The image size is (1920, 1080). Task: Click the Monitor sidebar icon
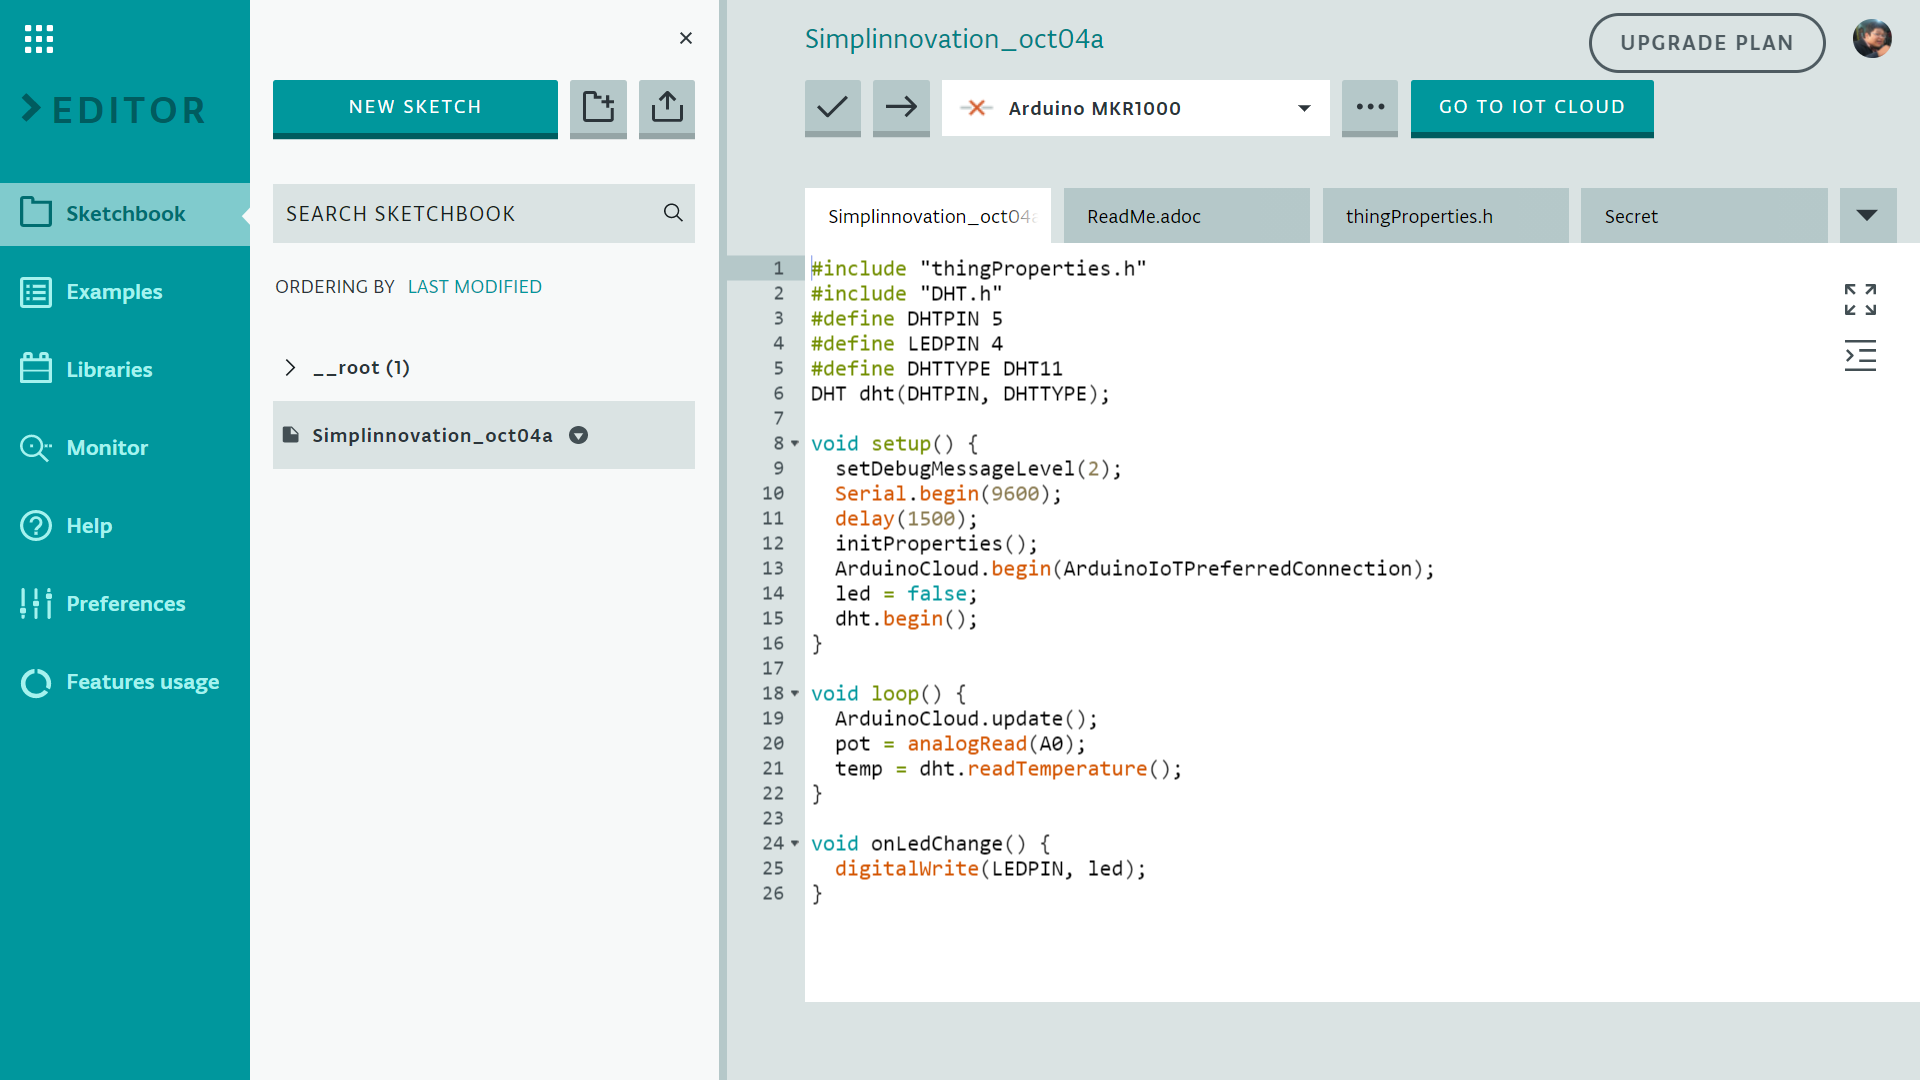coord(36,447)
